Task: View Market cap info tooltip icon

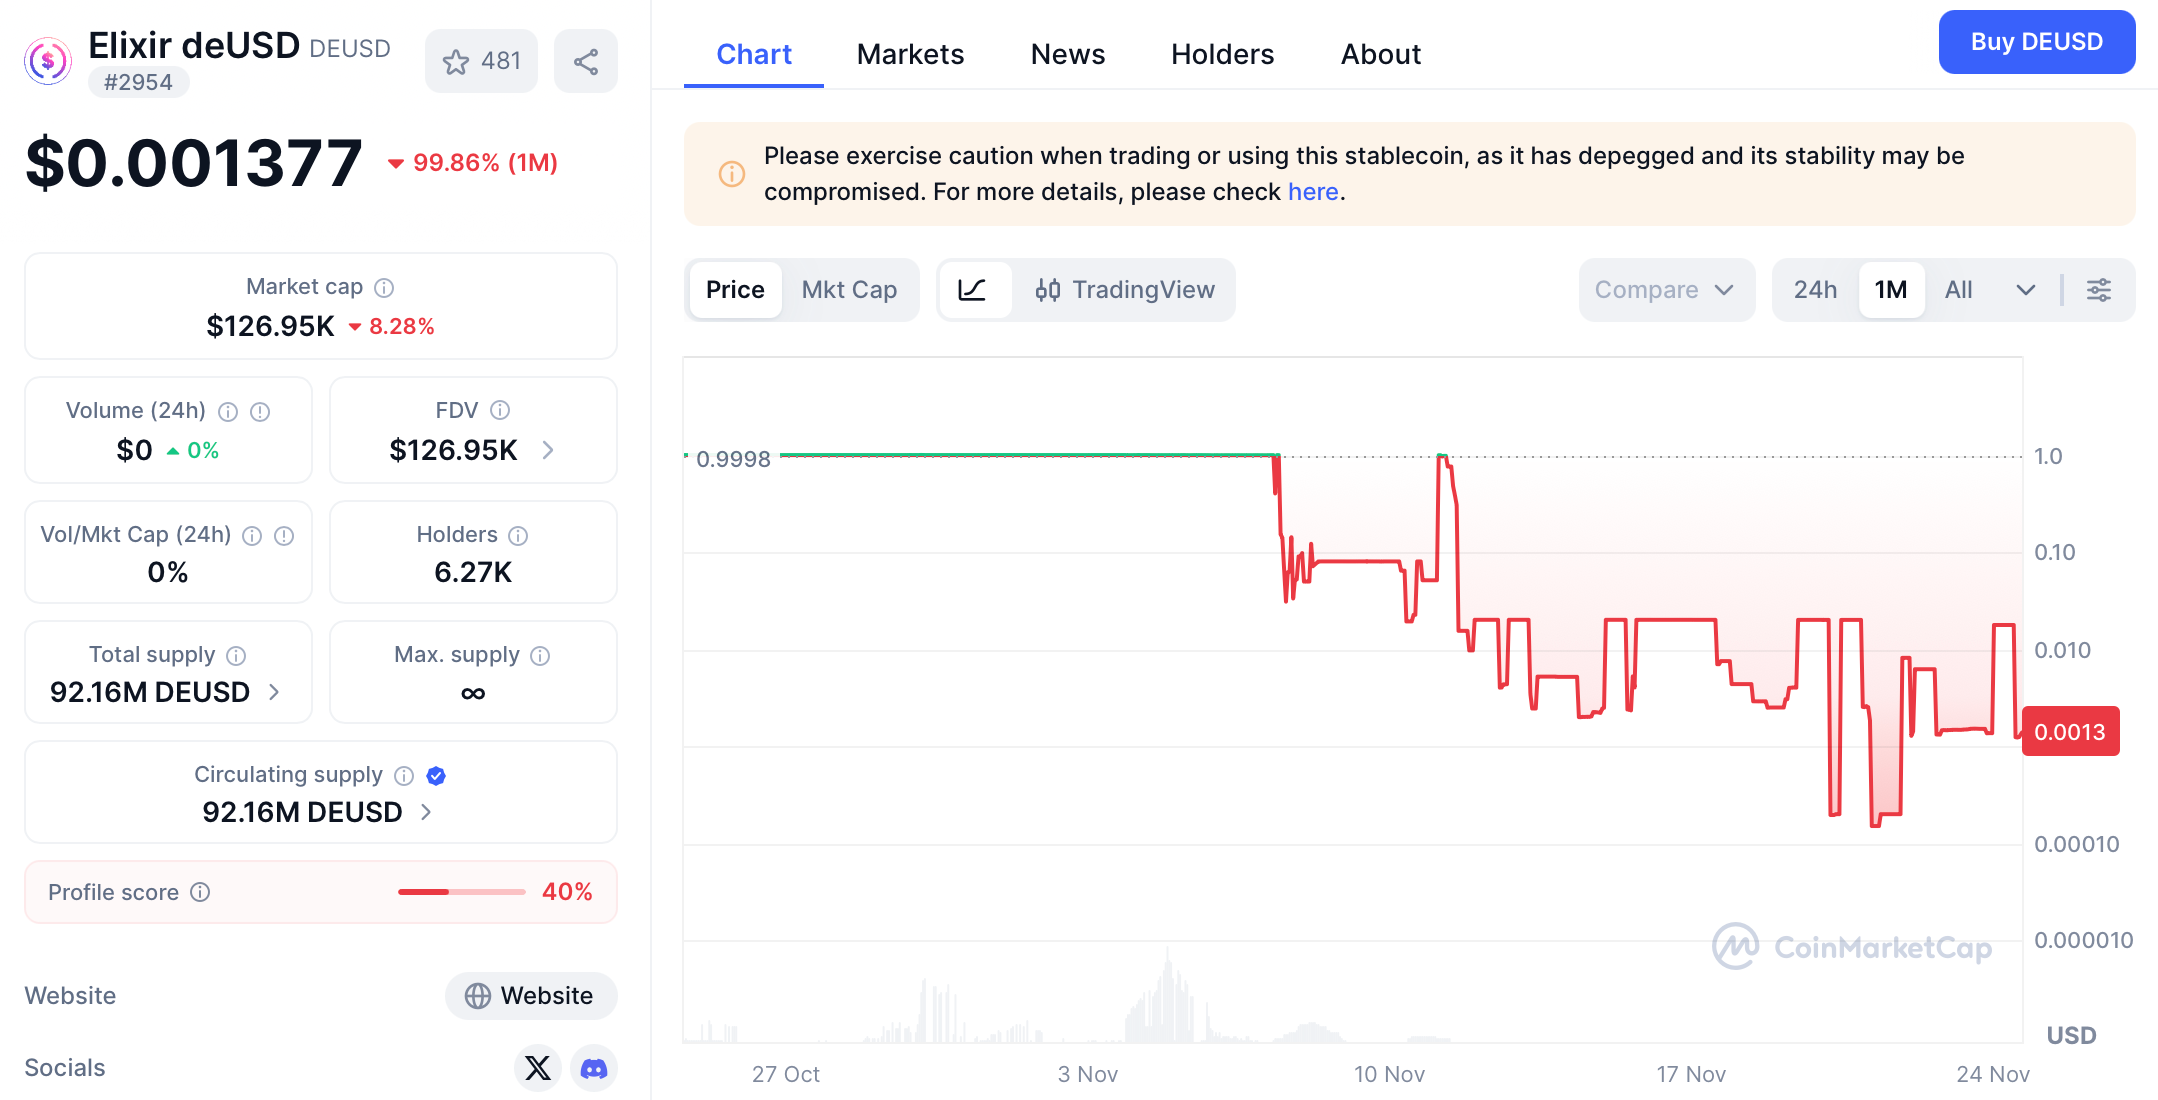Action: 385,287
